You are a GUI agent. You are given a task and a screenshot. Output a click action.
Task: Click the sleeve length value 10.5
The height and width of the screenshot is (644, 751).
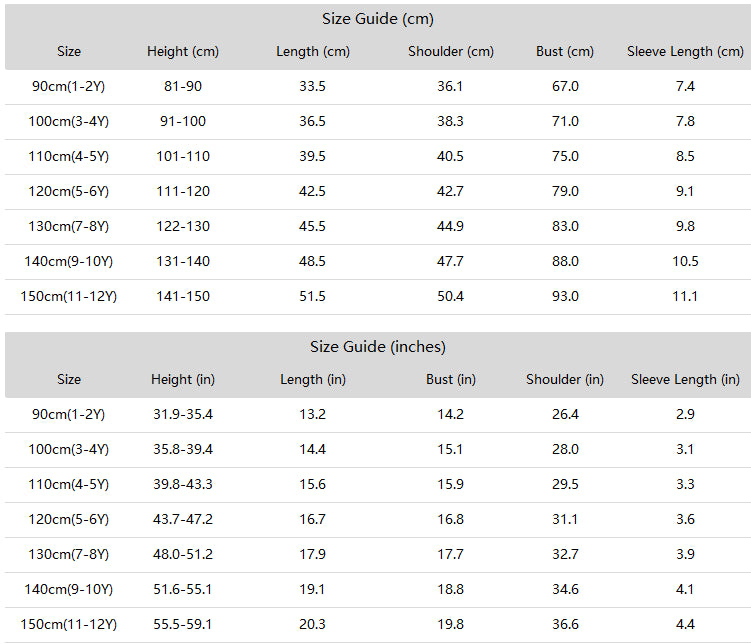pyautogui.click(x=685, y=261)
